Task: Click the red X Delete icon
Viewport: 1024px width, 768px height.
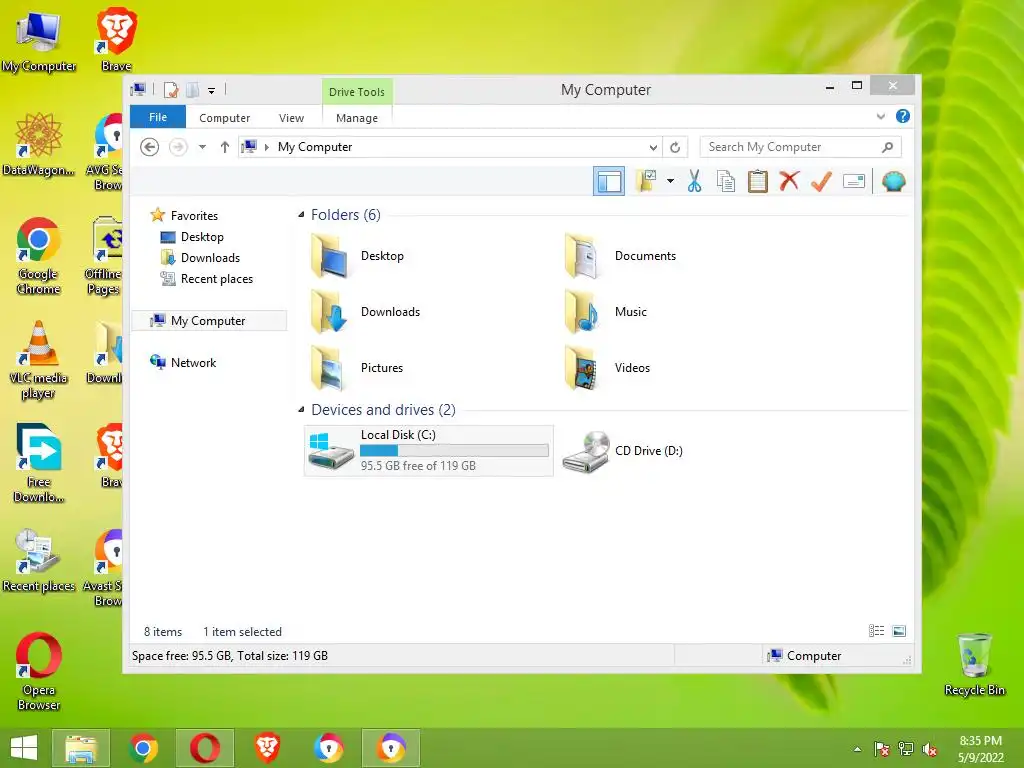Action: pos(789,181)
